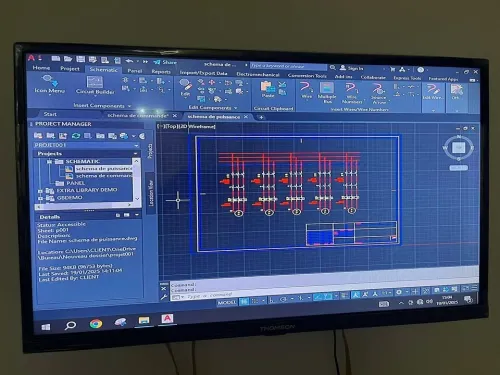This screenshot has width=500, height=375.
Task: Click the Undo arrow in quick access toolbar
Action: tap(129, 61)
